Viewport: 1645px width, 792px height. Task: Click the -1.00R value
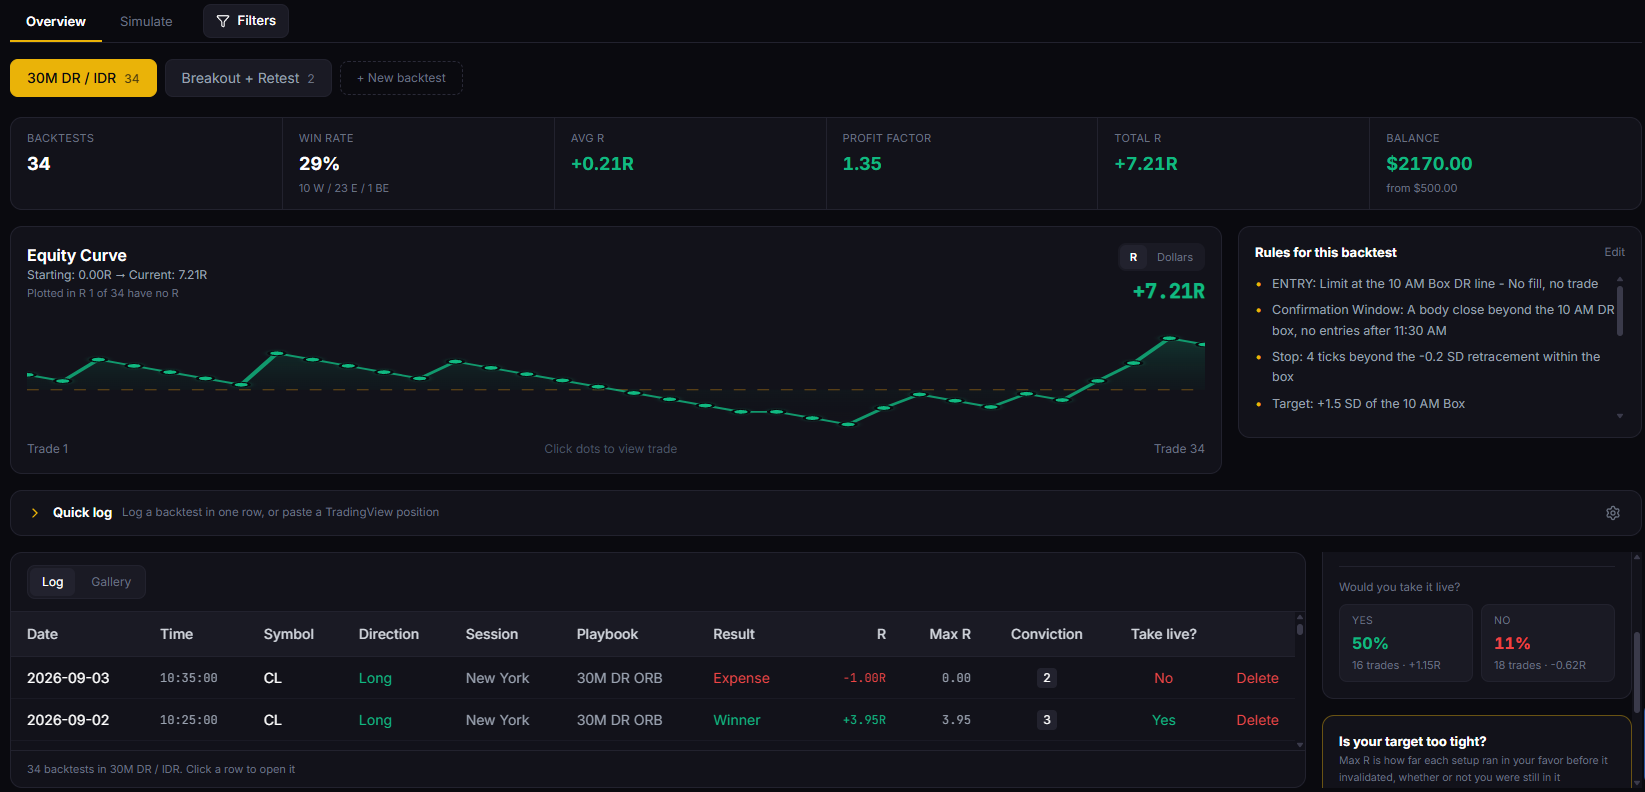[864, 678]
